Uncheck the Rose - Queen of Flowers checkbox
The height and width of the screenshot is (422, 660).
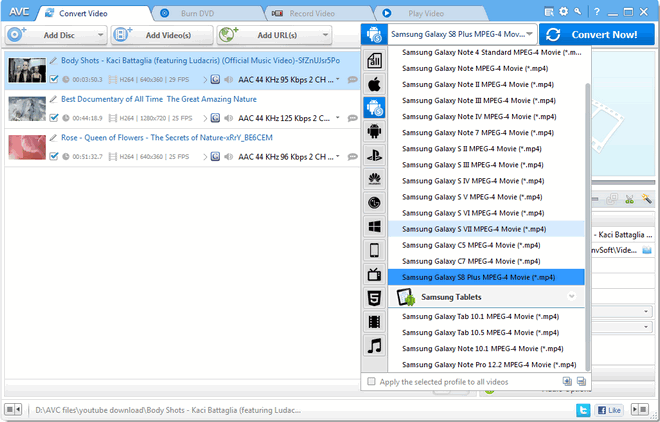coord(53,156)
